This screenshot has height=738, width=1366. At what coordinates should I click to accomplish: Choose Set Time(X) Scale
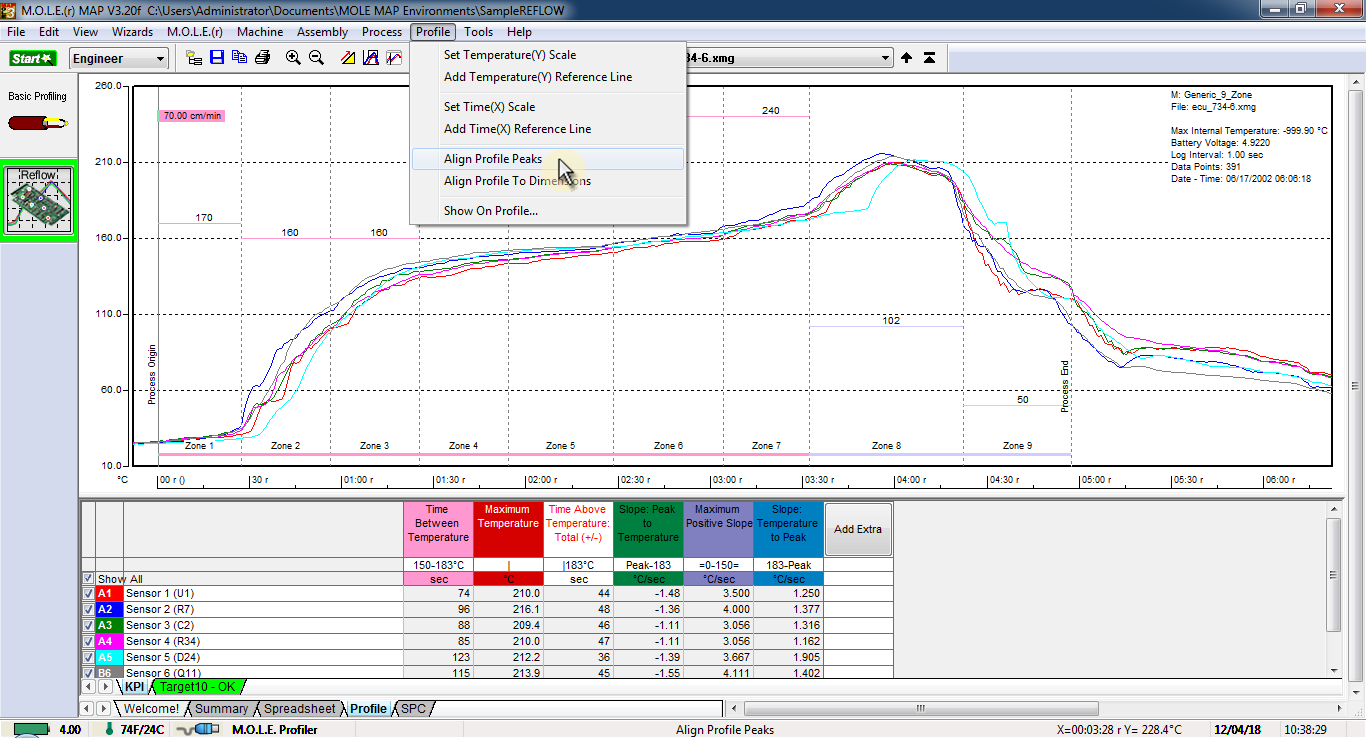[x=548, y=107]
